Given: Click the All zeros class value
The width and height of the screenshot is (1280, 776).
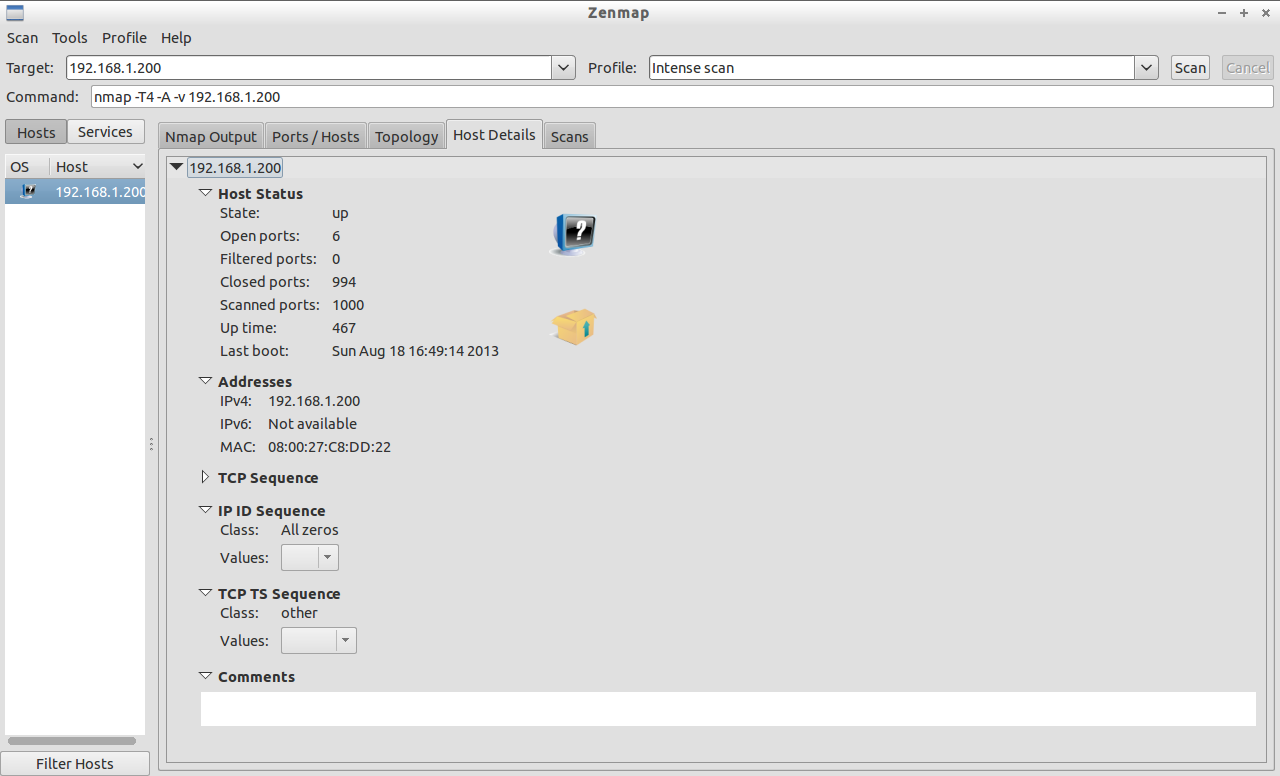Looking at the screenshot, I should click(x=310, y=530).
